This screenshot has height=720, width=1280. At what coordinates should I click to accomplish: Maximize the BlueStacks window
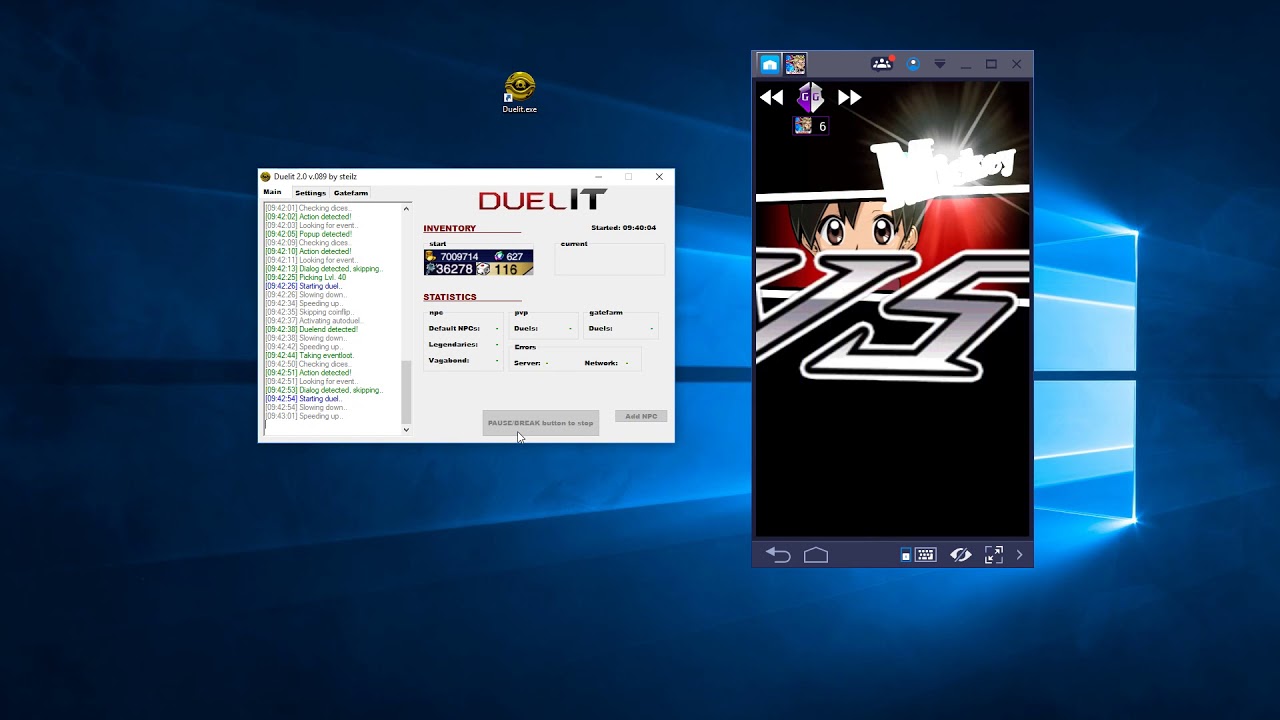pos(991,64)
